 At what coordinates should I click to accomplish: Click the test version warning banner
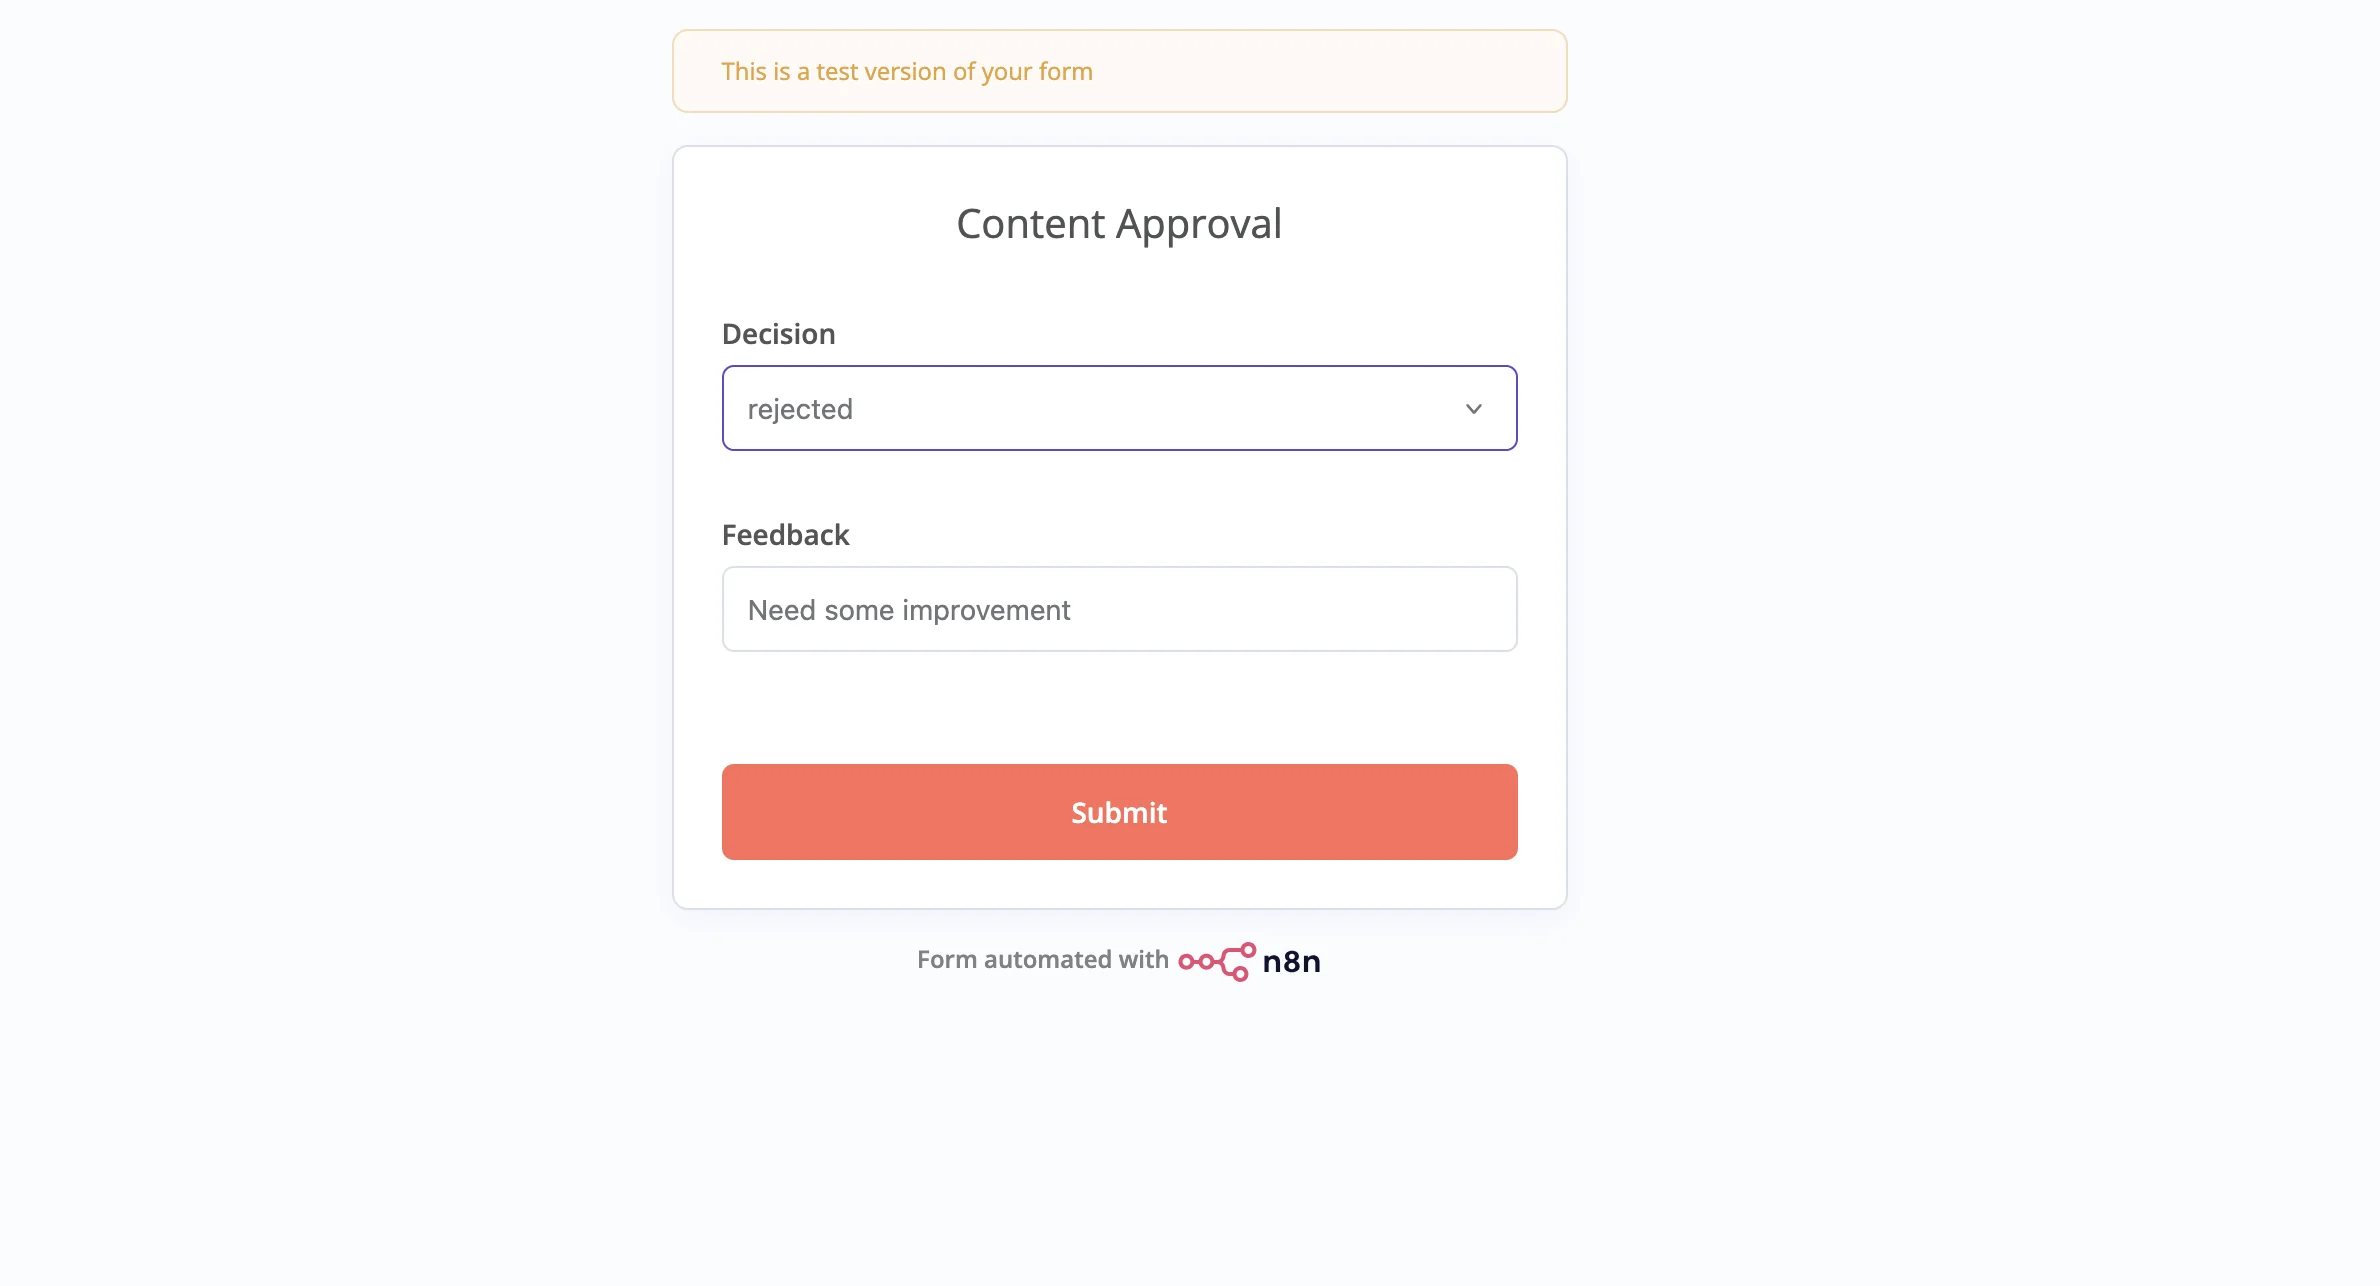[x=1118, y=70]
